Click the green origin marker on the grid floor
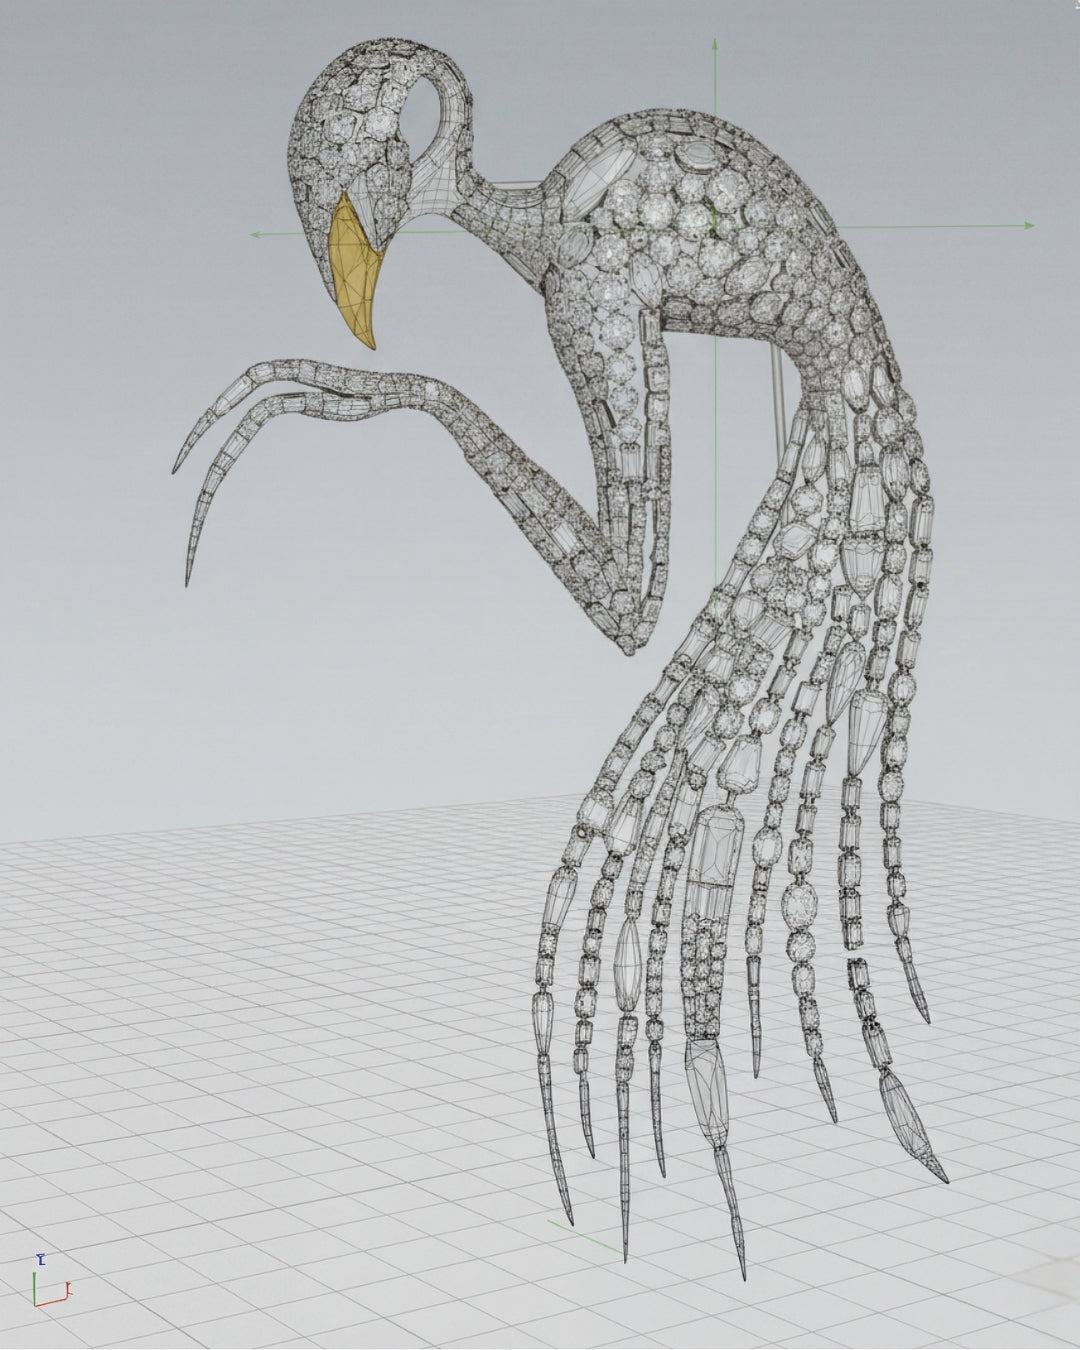 (585, 1233)
